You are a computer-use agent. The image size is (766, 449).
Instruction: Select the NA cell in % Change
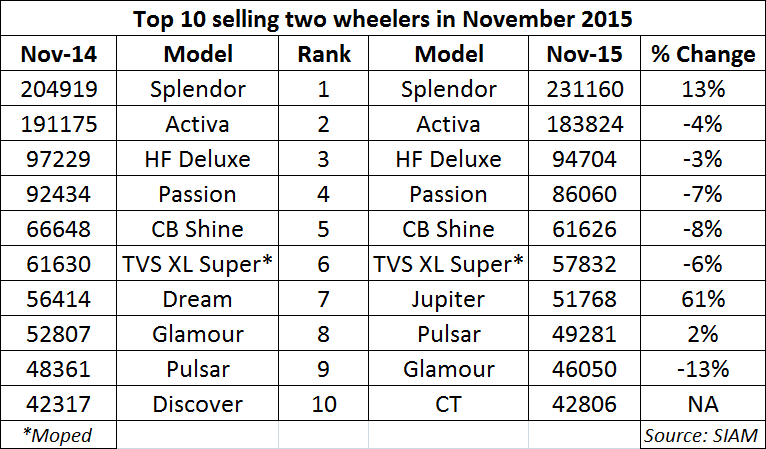(x=703, y=404)
